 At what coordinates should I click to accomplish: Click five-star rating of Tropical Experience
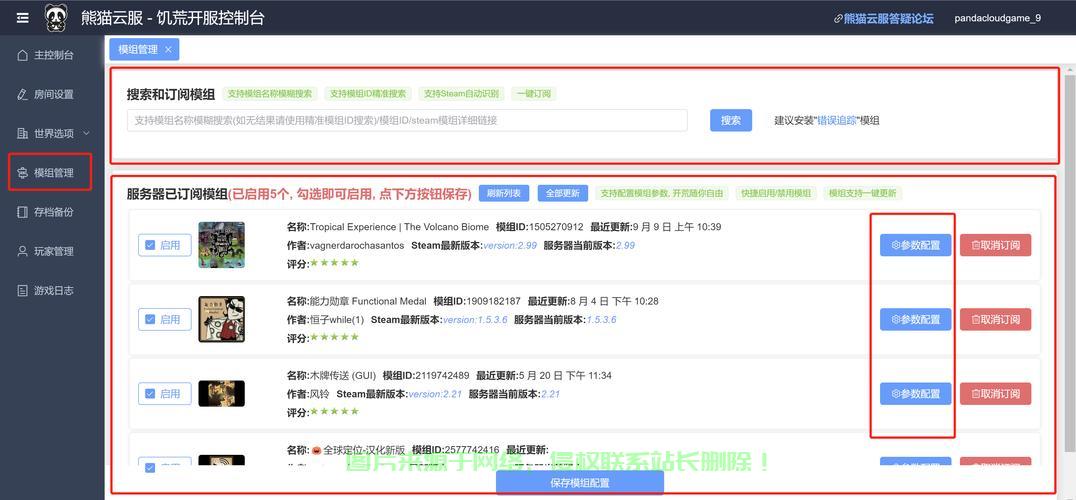coord(334,263)
